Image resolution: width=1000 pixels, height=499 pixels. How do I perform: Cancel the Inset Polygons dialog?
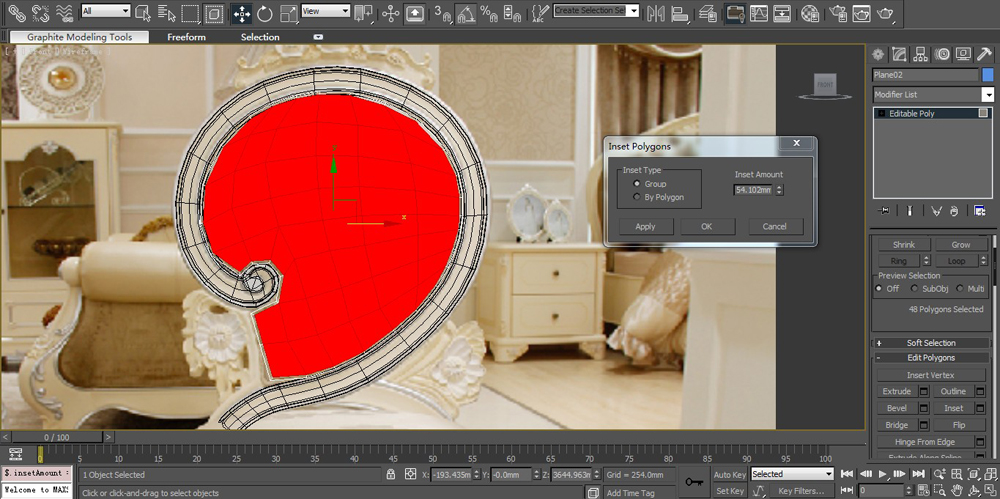click(x=775, y=227)
